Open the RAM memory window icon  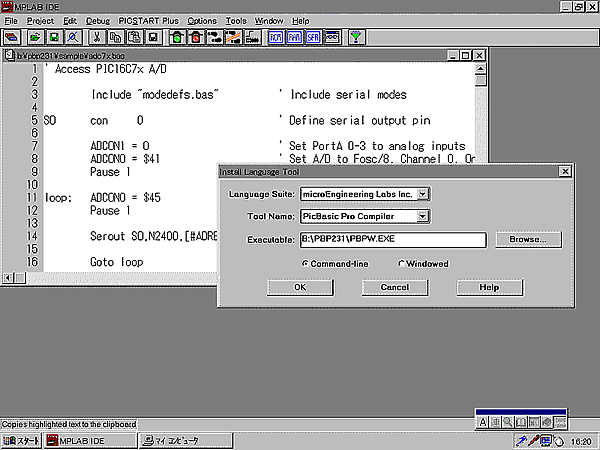(x=294, y=38)
